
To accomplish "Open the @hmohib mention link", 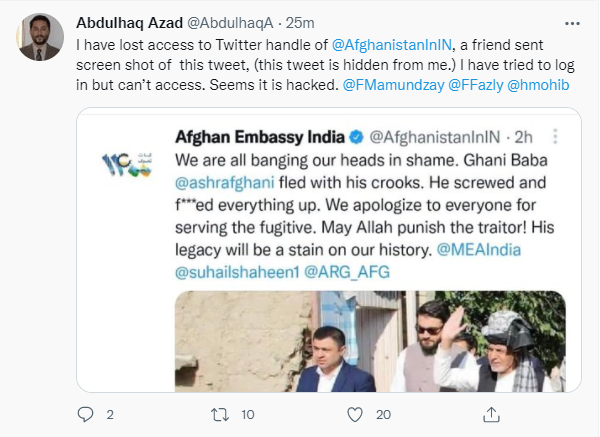I will [x=540, y=84].
